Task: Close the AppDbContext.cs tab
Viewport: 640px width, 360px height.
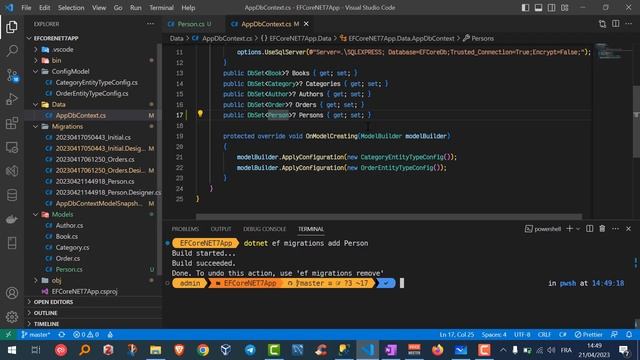Action: (x=306, y=24)
